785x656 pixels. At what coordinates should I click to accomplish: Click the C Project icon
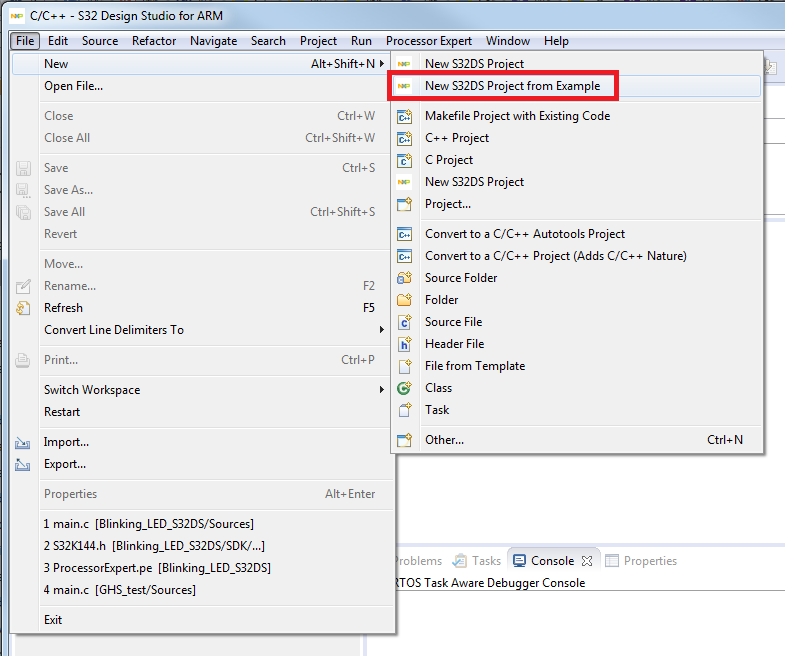click(x=405, y=160)
